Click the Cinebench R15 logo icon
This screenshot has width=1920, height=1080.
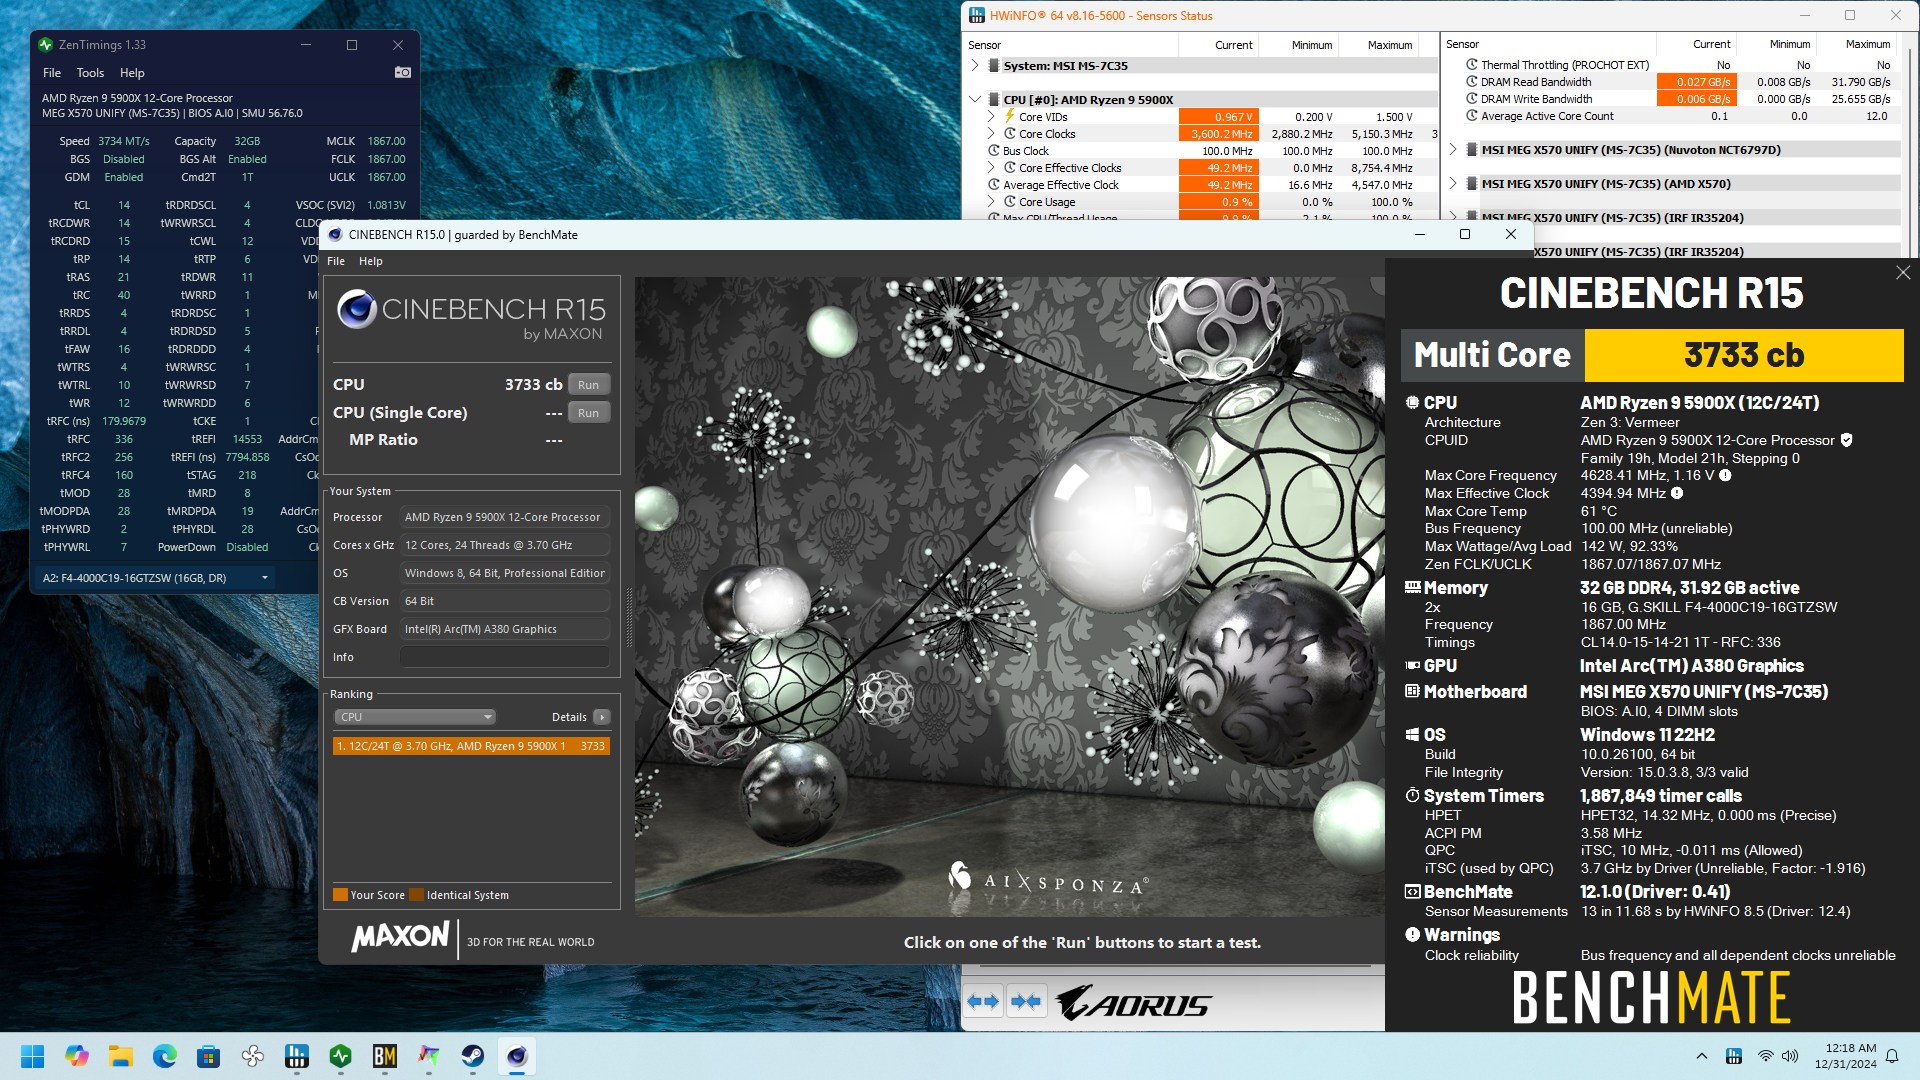click(x=356, y=309)
